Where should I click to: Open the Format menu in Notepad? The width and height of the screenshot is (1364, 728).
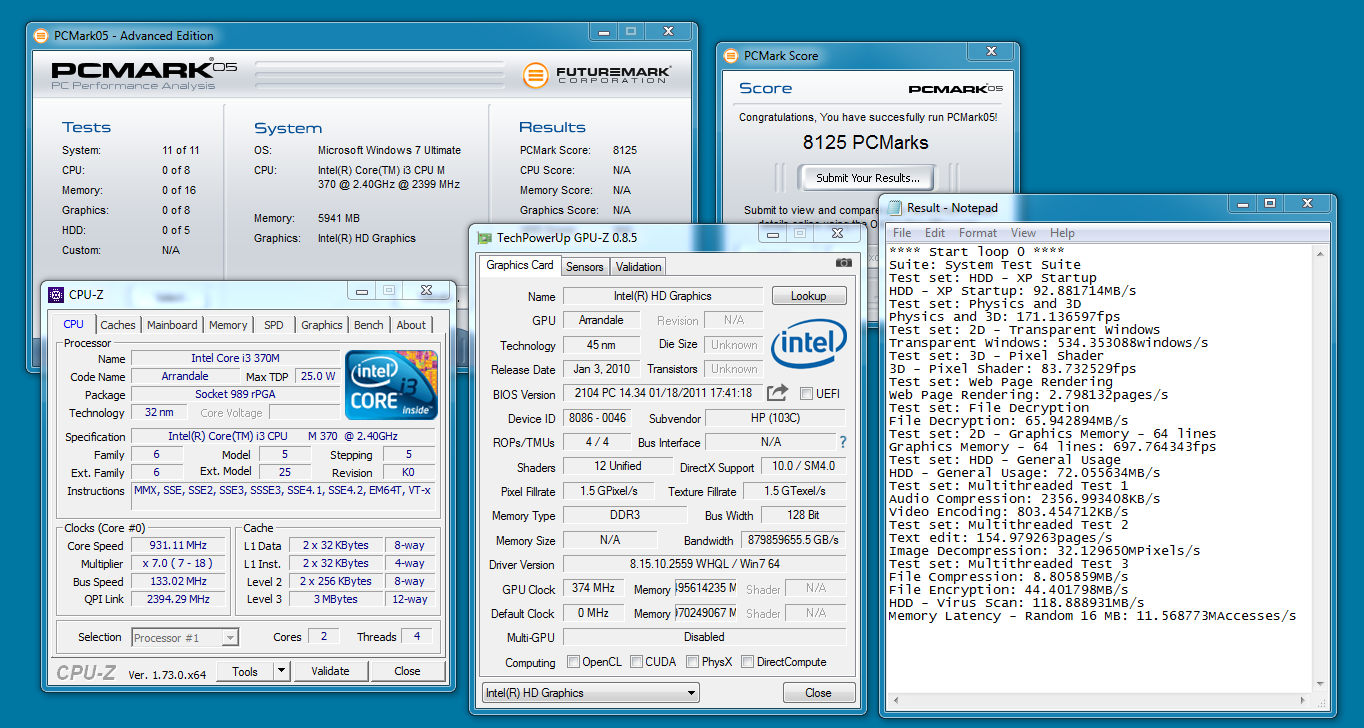coord(978,233)
